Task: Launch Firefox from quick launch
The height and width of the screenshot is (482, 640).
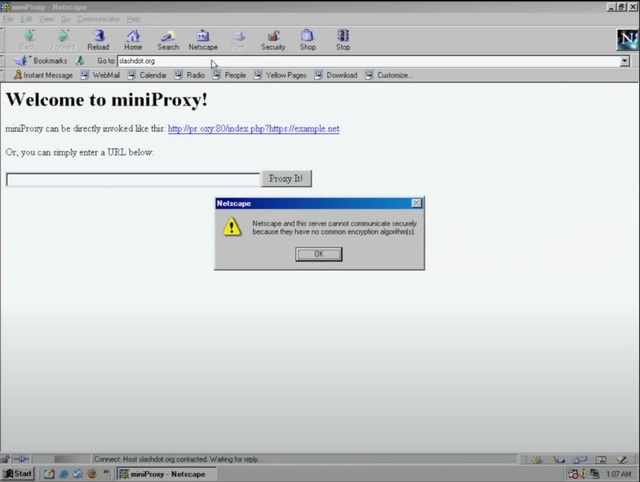Action: coord(92,474)
